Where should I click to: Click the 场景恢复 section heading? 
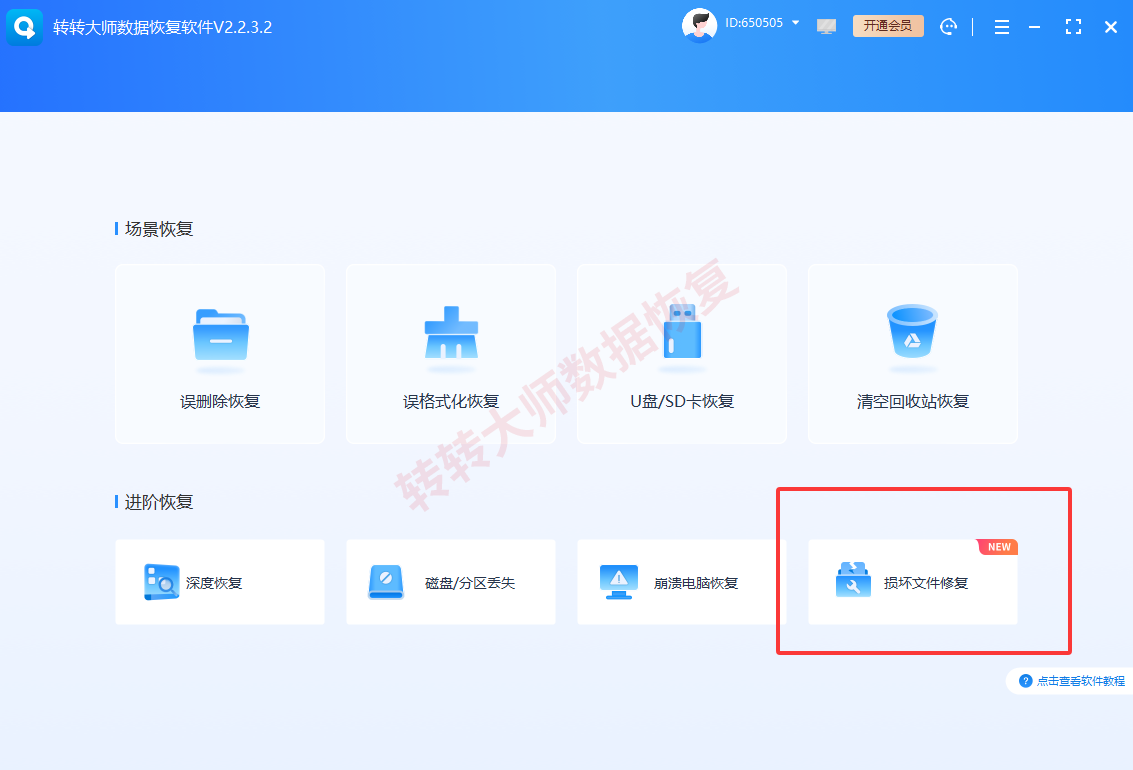[159, 229]
